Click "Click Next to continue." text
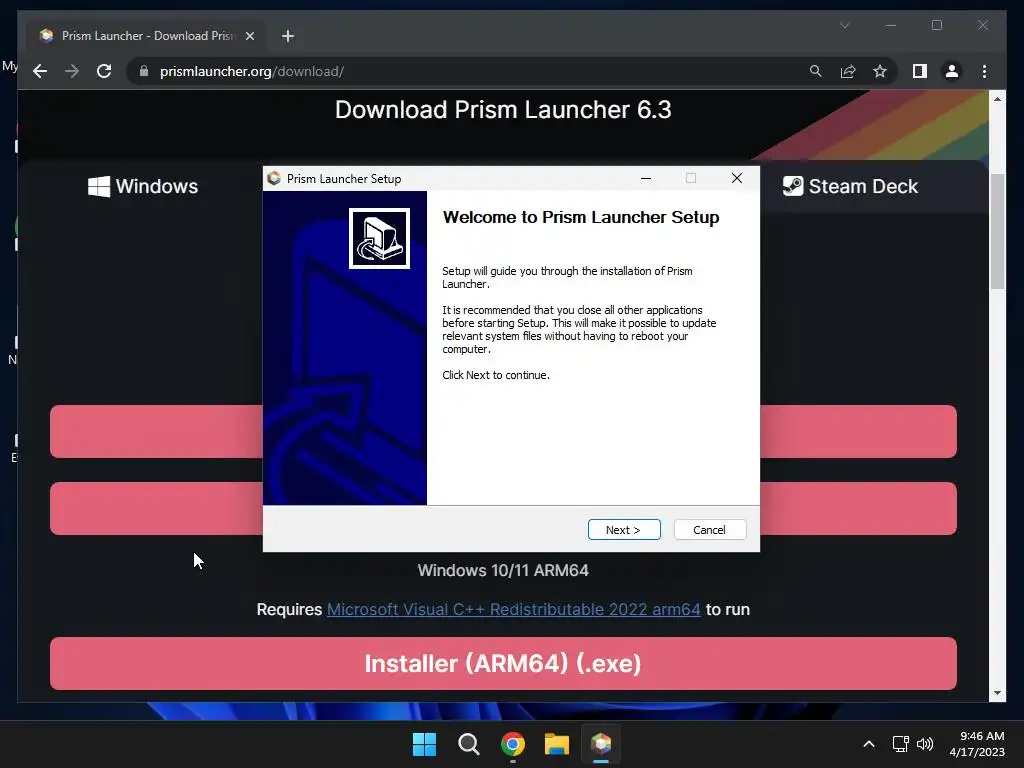1024x768 pixels. pyautogui.click(x=496, y=375)
